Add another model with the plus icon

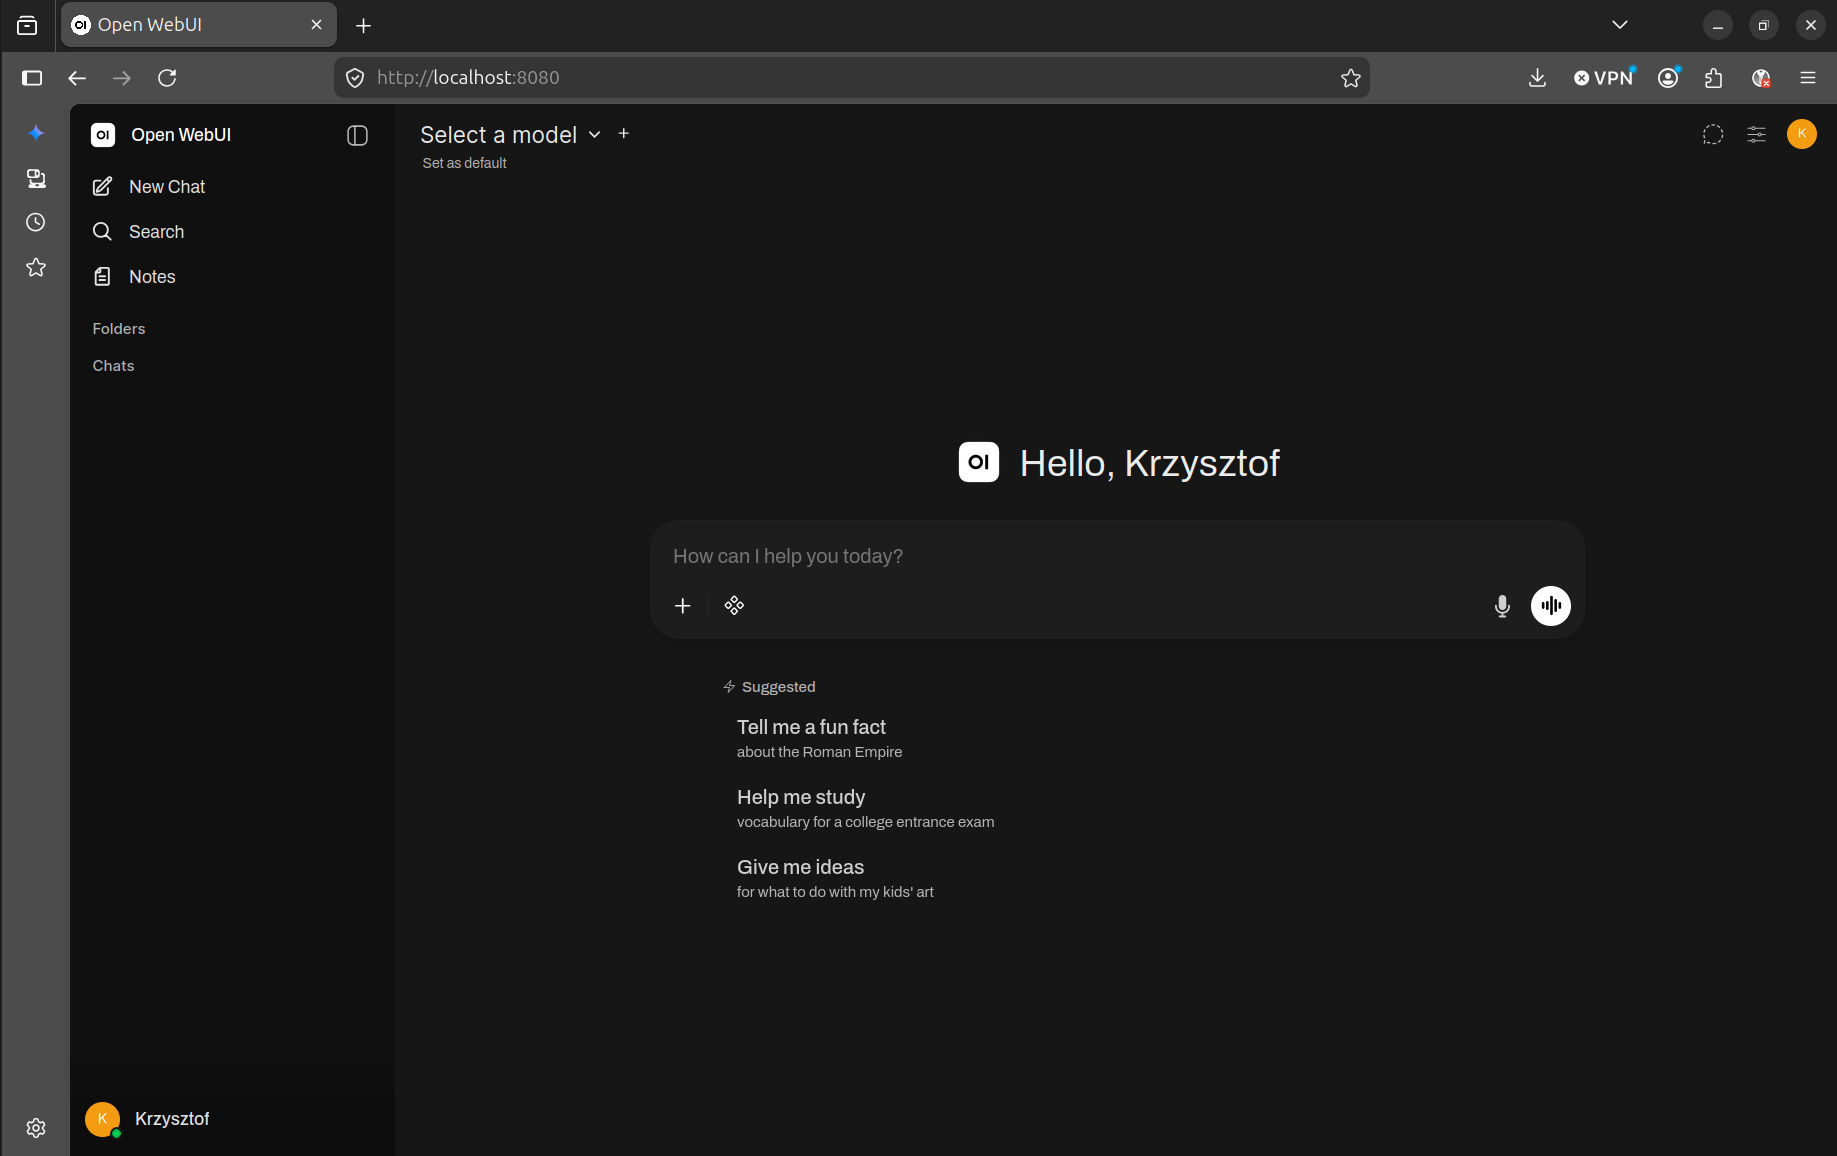point(624,133)
